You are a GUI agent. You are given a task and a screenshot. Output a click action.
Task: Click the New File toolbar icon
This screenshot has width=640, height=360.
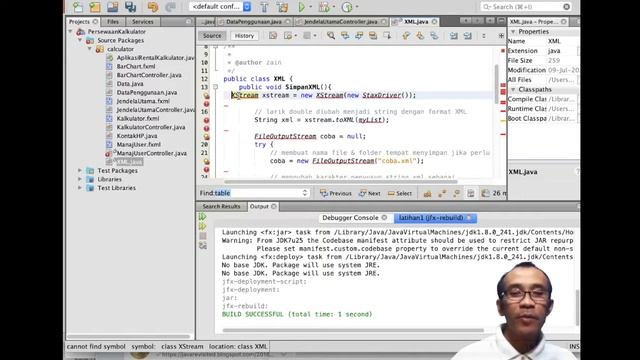77,7
